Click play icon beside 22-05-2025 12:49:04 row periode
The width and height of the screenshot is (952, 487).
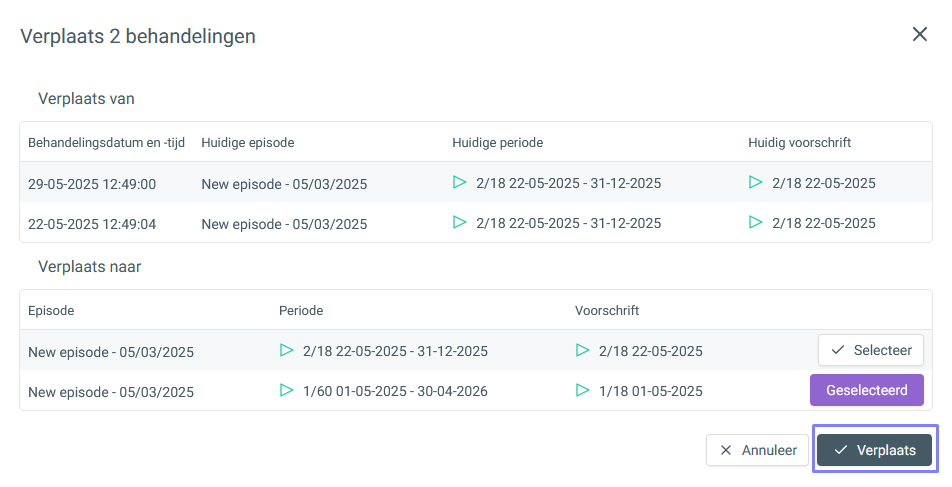(460, 222)
